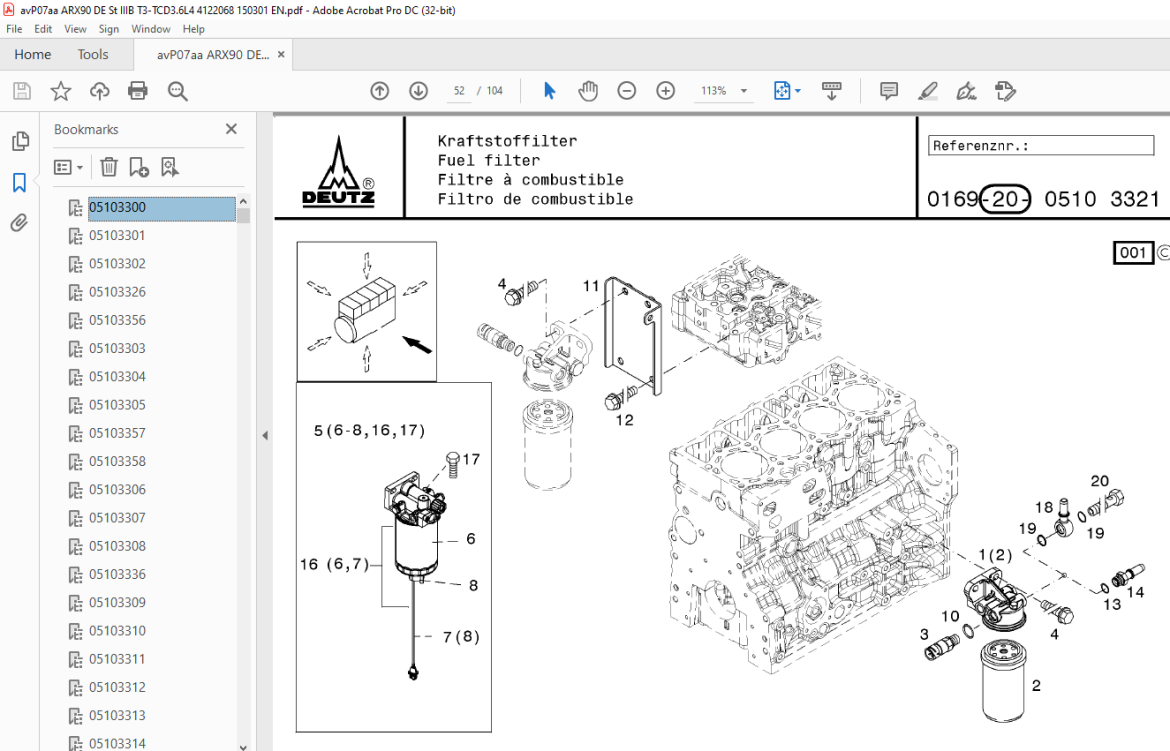
Task: Print the document
Action: [x=138, y=91]
